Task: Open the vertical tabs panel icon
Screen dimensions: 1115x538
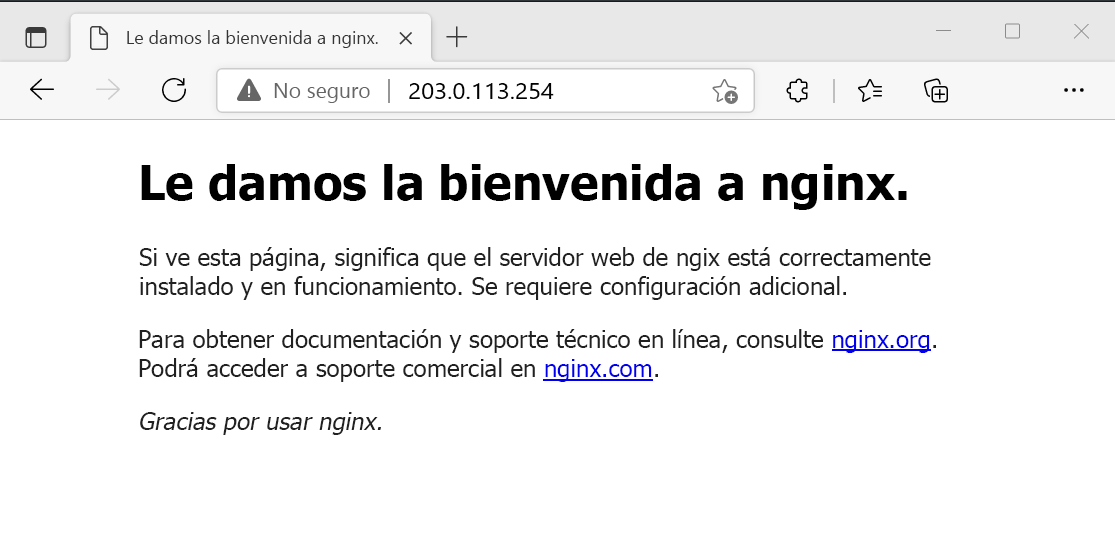Action: (36, 37)
